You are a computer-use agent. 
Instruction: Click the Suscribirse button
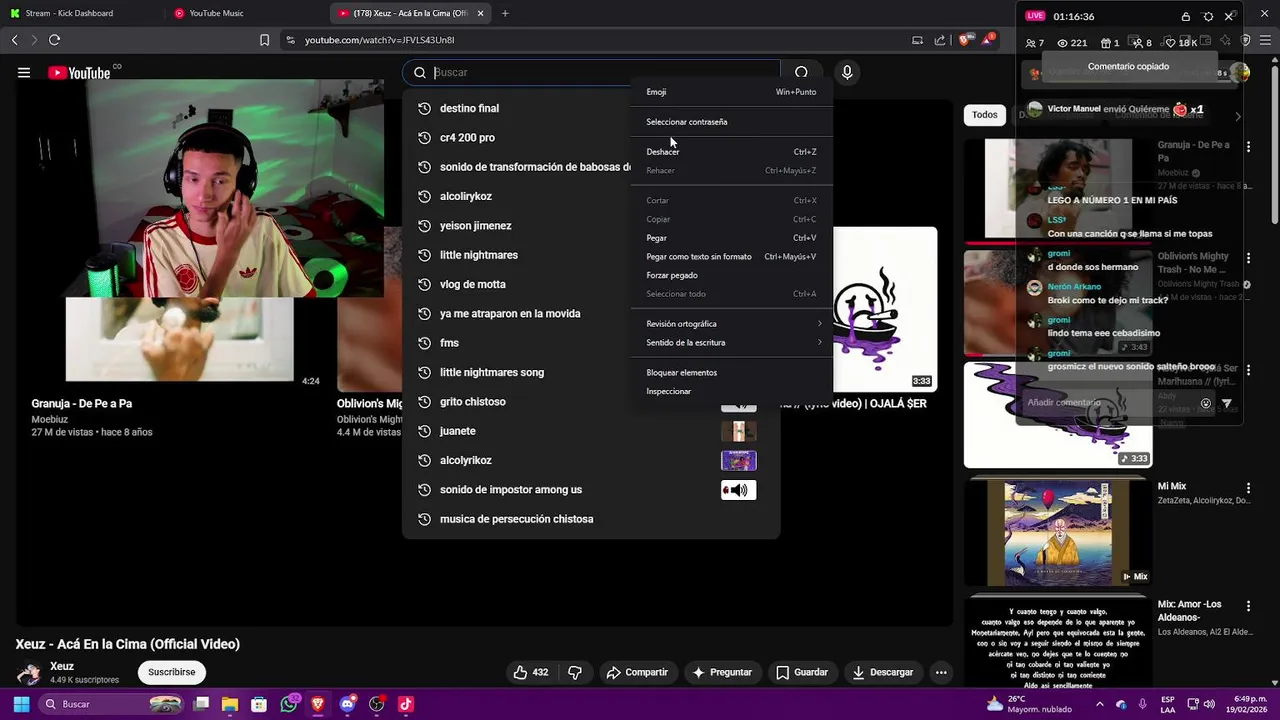[x=172, y=672]
